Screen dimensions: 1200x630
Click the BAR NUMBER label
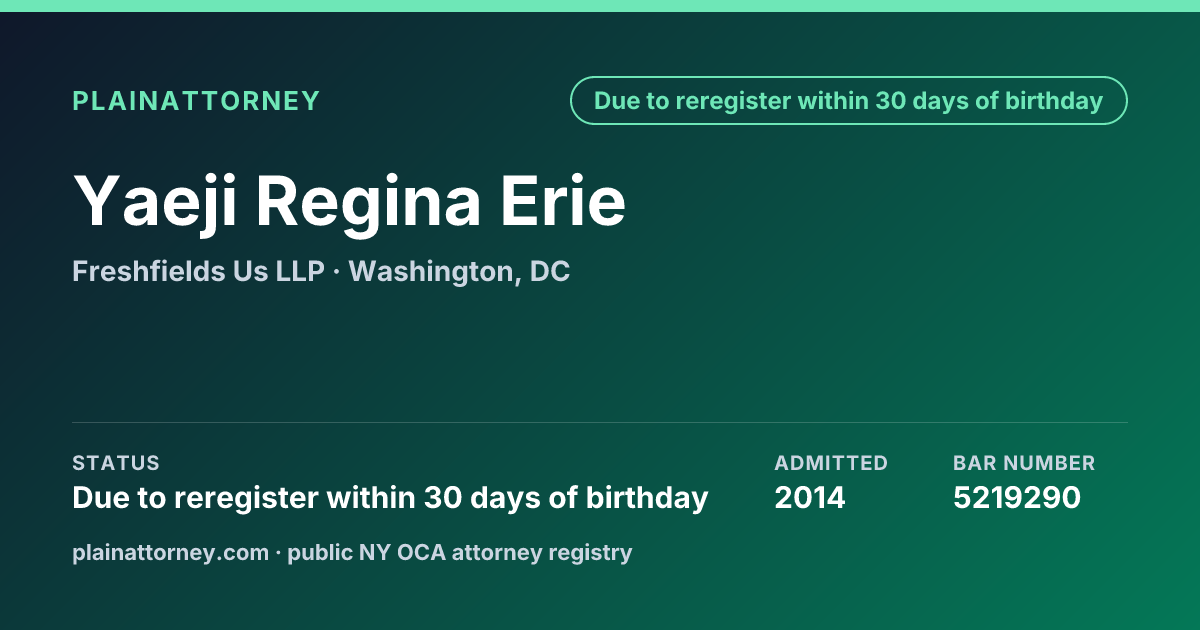(x=1024, y=463)
